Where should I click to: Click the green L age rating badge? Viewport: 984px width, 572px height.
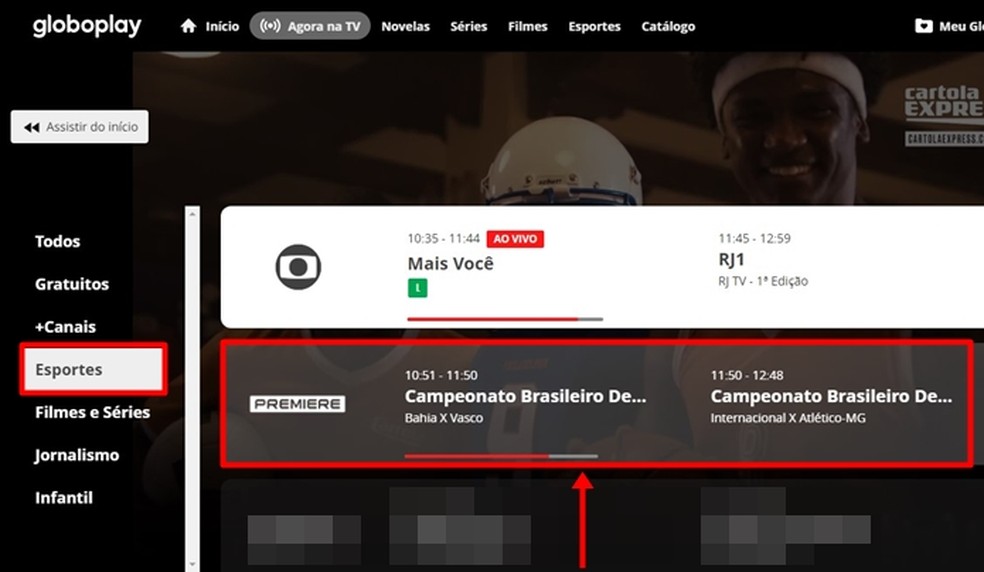417,288
